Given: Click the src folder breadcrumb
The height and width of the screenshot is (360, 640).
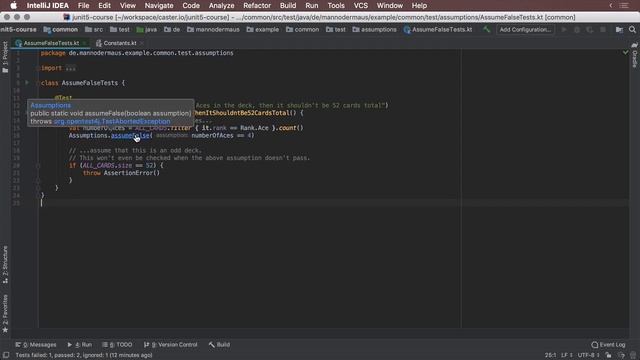Looking at the screenshot, I should click(x=94, y=29).
